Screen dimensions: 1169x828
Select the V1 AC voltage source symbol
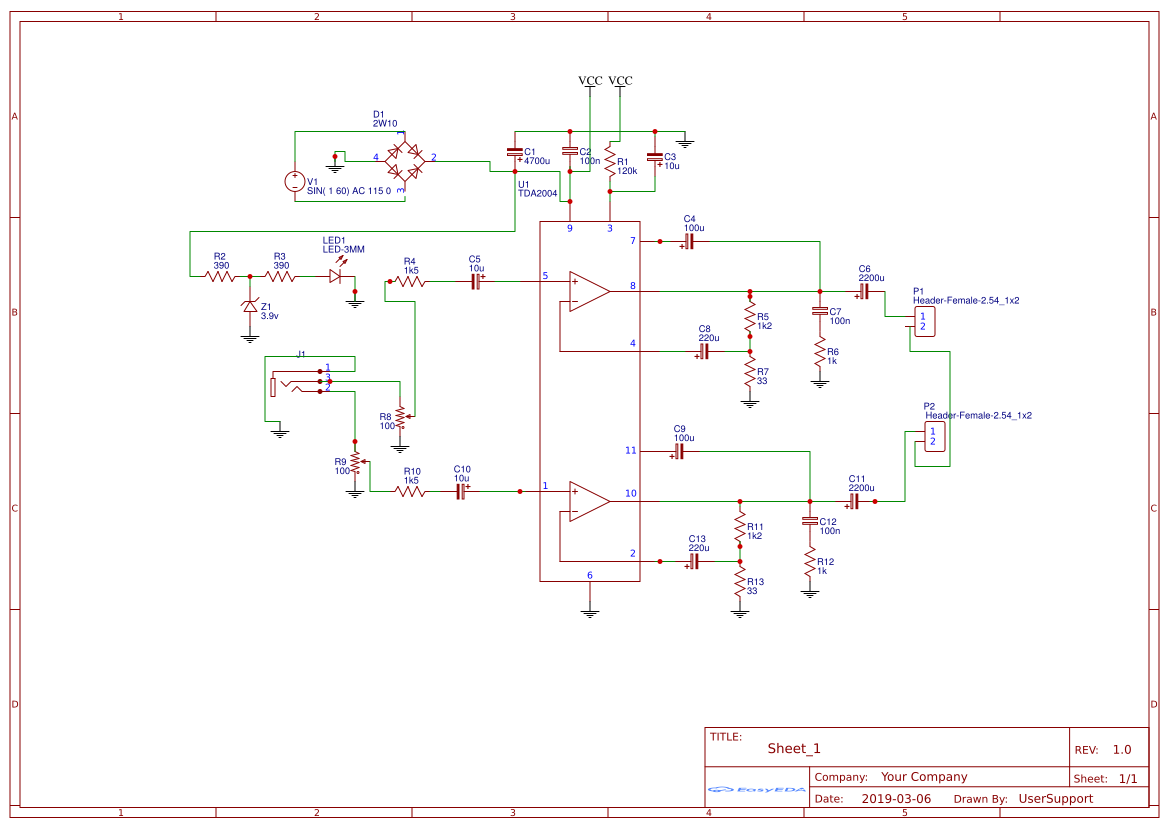(294, 181)
